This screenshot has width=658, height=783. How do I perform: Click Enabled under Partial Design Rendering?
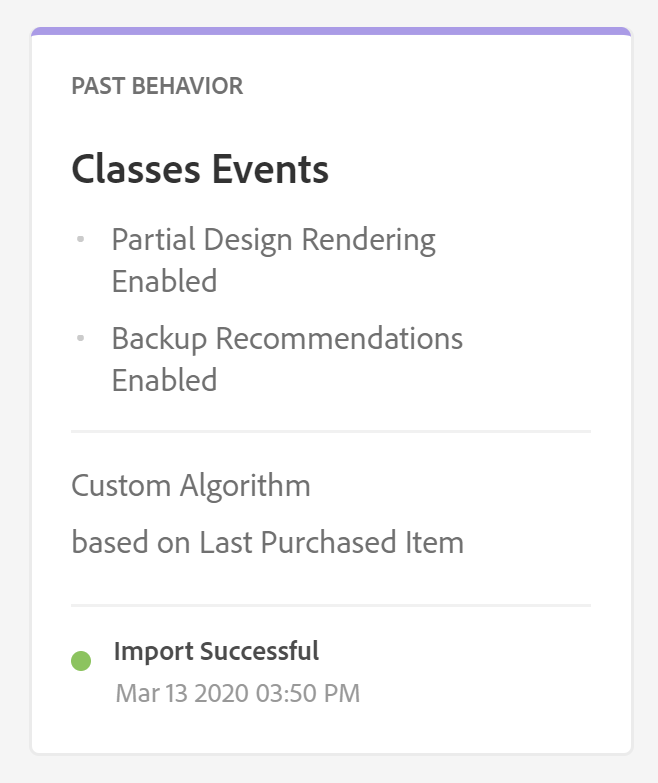point(164,281)
